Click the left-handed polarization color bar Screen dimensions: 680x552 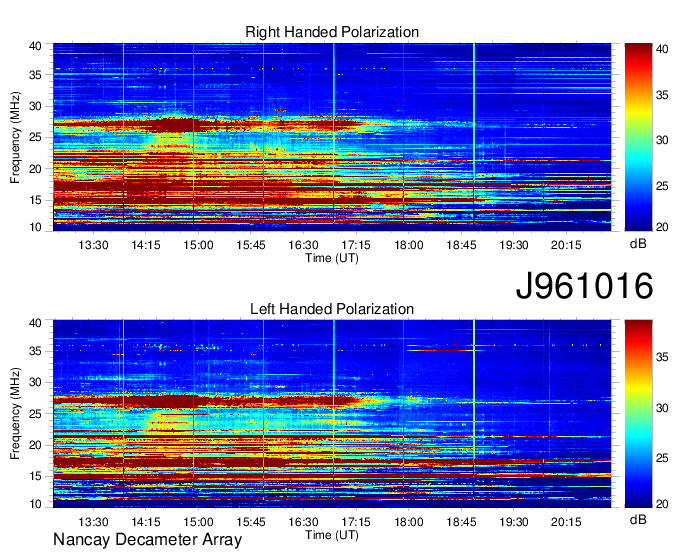(x=638, y=414)
